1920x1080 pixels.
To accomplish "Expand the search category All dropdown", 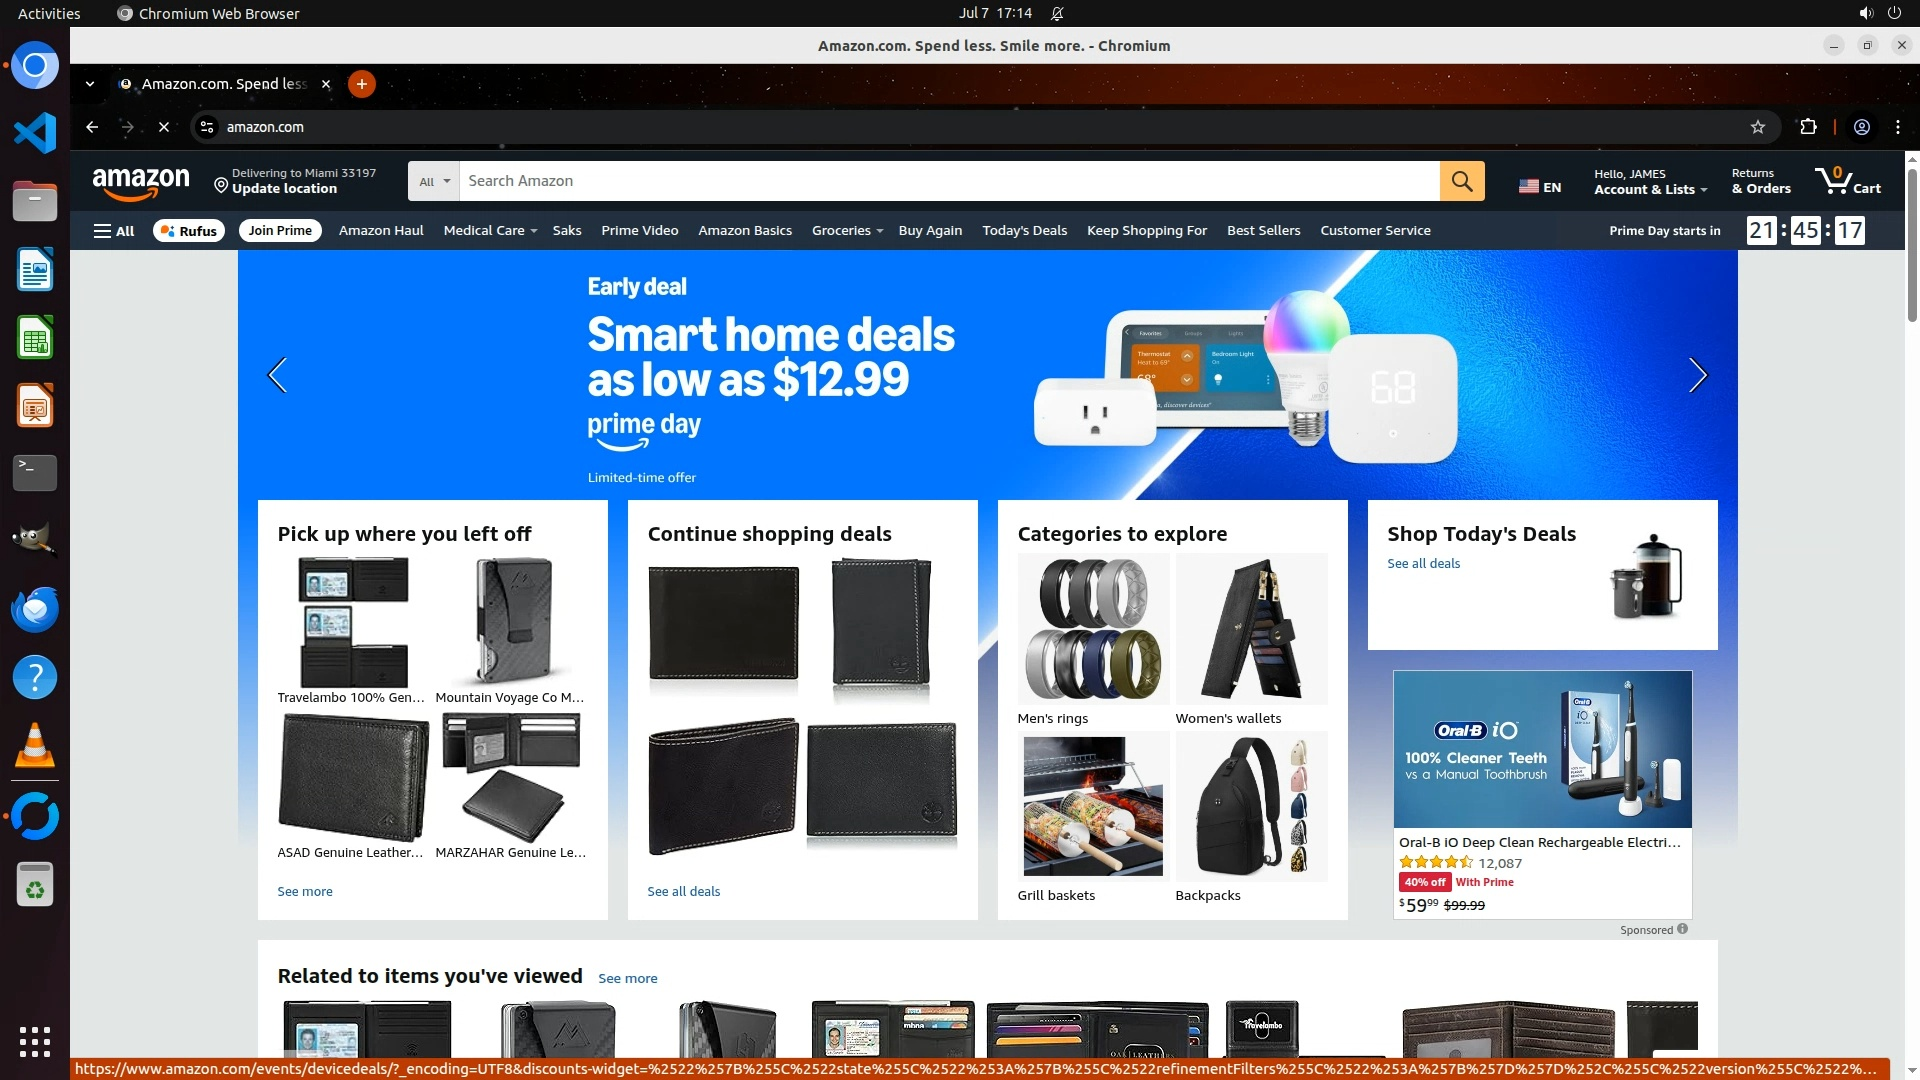I will [x=434, y=181].
